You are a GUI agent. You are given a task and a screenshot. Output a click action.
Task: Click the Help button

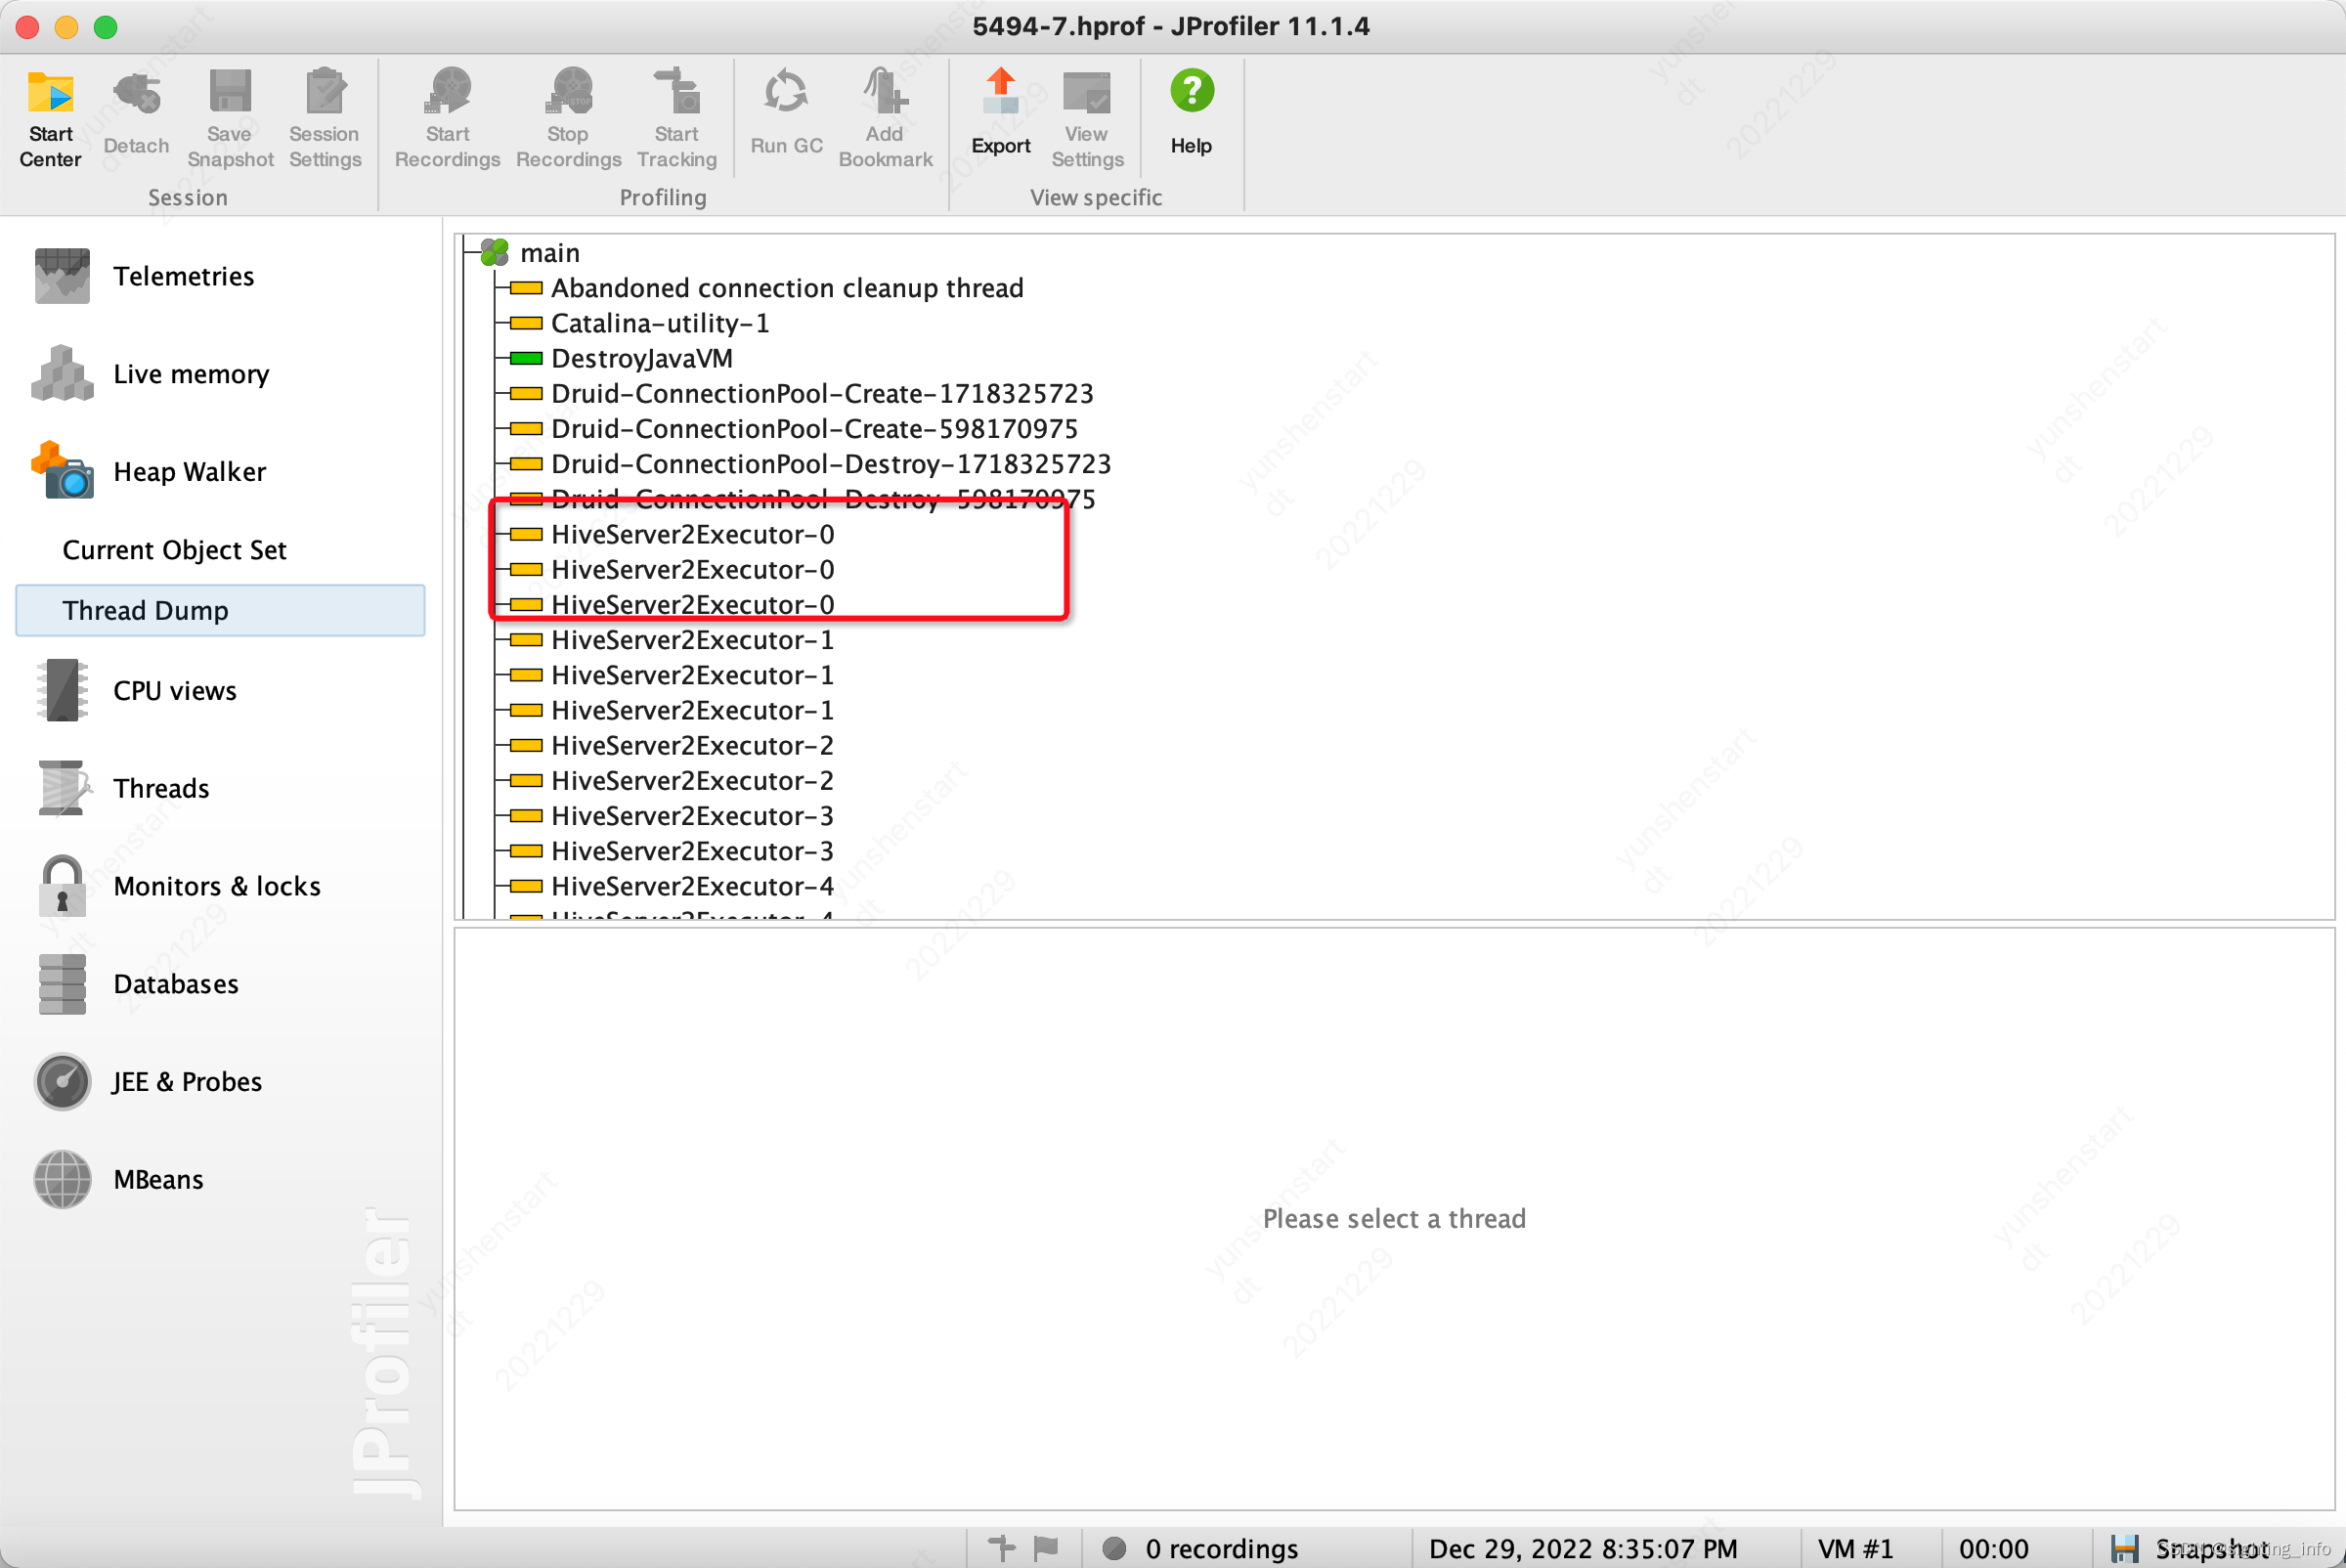[x=1190, y=110]
